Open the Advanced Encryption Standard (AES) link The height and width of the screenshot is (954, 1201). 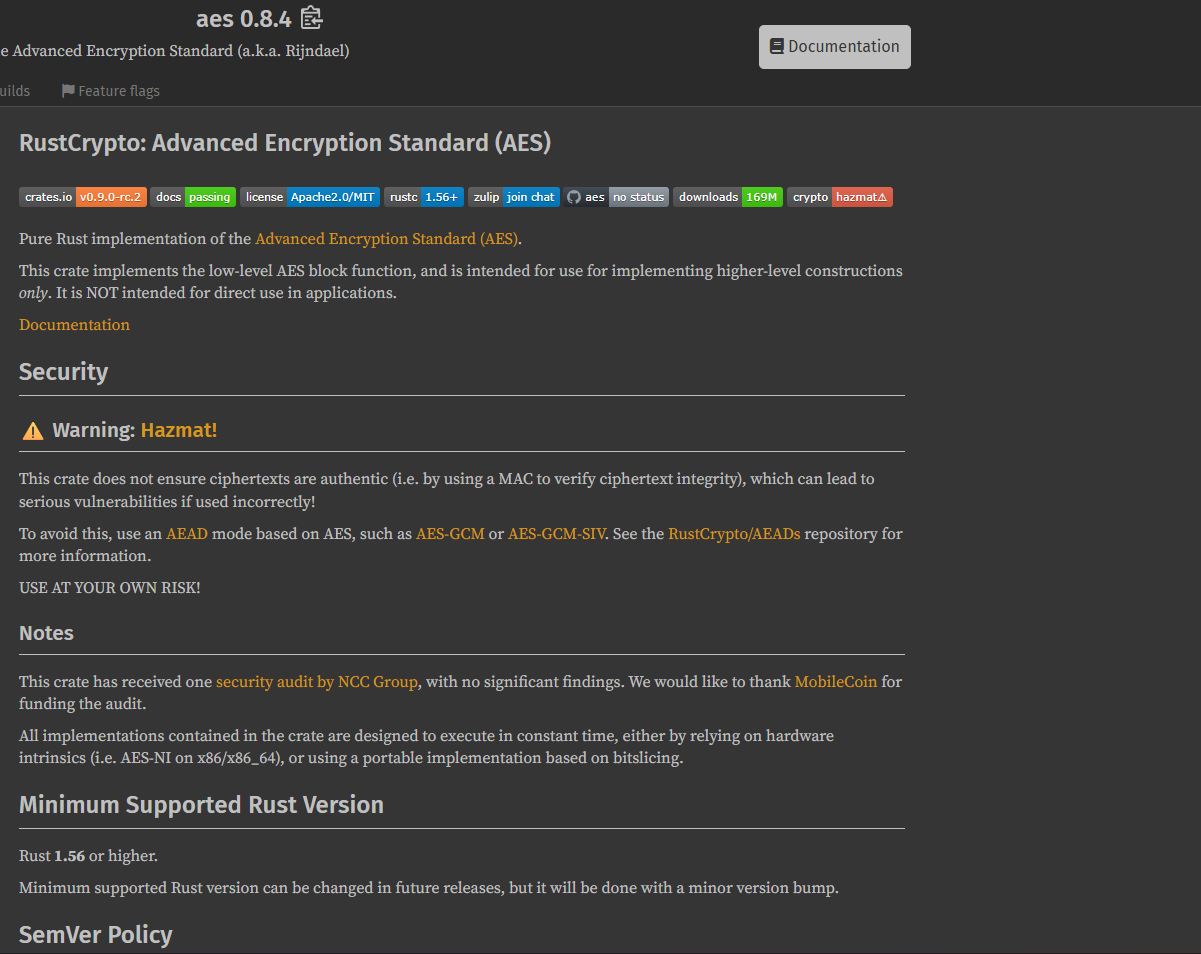tap(387, 239)
